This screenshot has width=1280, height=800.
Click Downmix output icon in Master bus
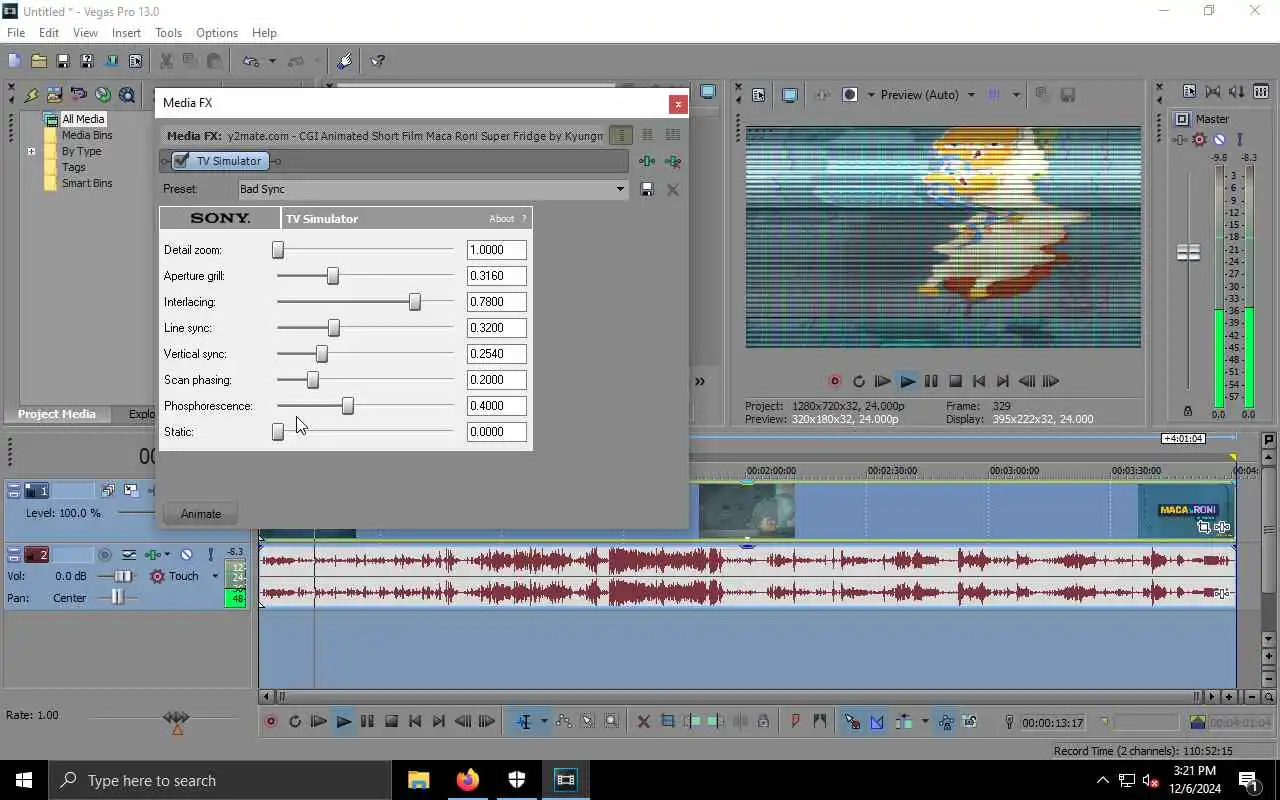click(1213, 91)
